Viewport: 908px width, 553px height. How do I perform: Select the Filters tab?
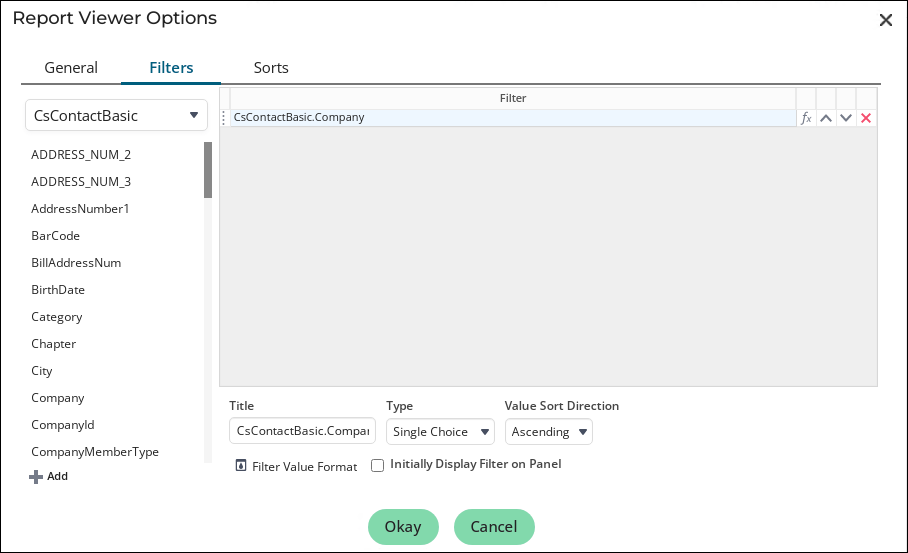pos(171,68)
